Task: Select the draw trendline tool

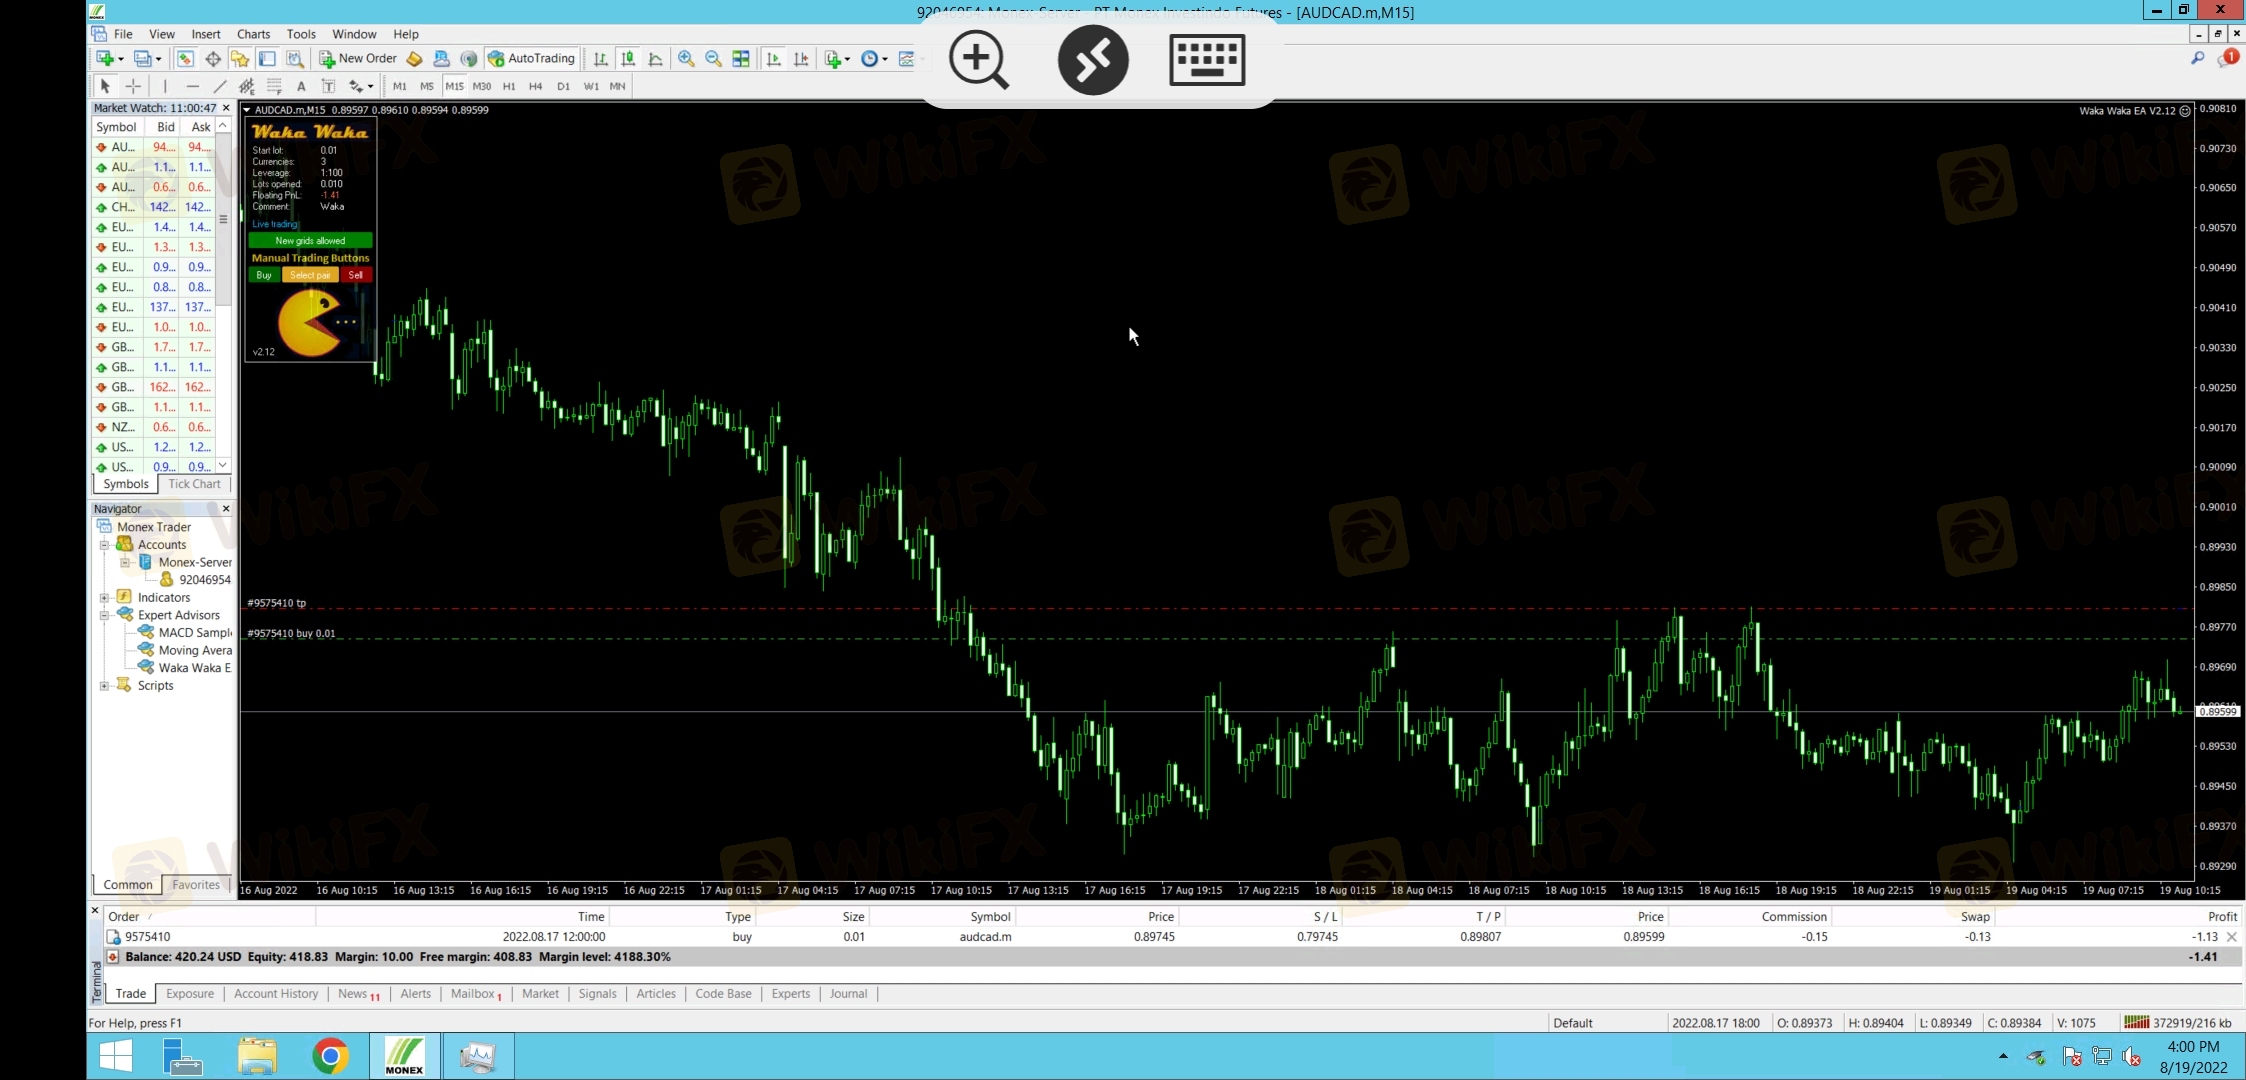Action: point(219,86)
